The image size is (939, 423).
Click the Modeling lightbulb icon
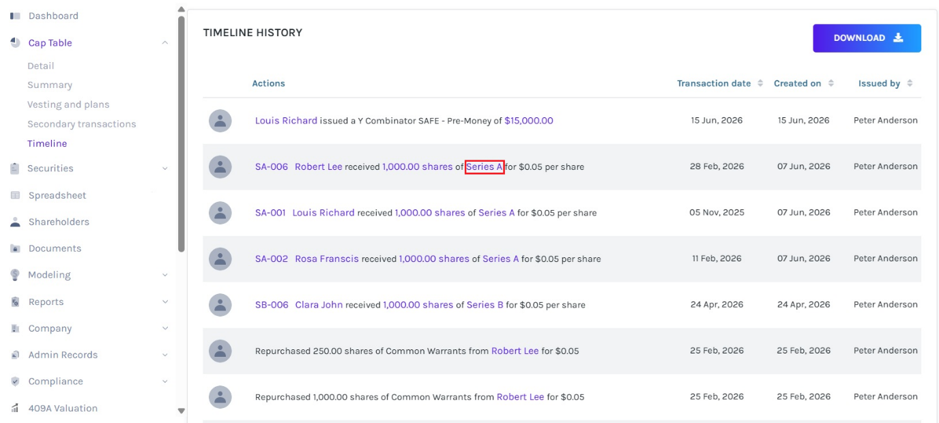[x=16, y=274]
